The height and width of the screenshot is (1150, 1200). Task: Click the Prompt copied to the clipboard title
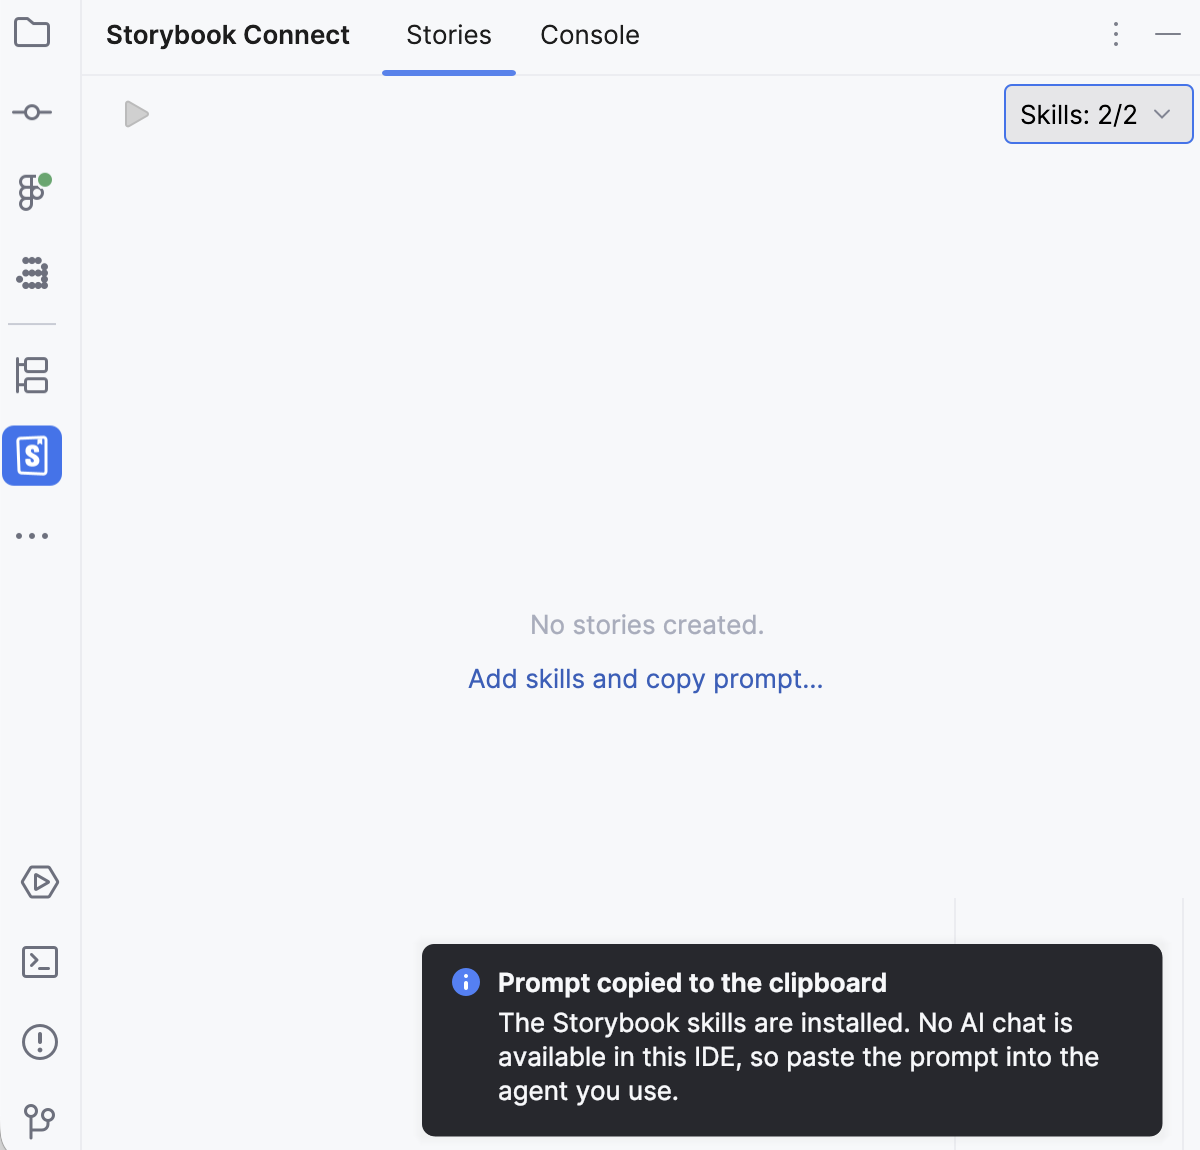[x=692, y=983]
